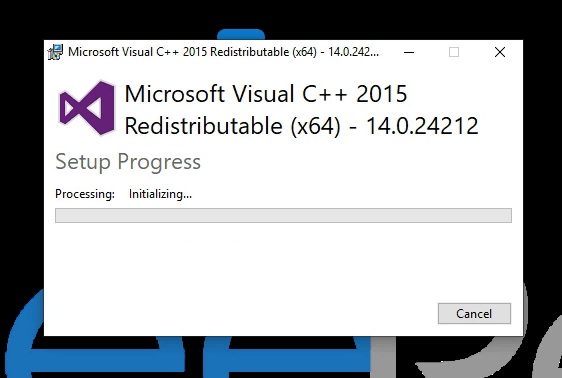Click the "Redistributable (x64)" heading text

[x=232, y=126]
